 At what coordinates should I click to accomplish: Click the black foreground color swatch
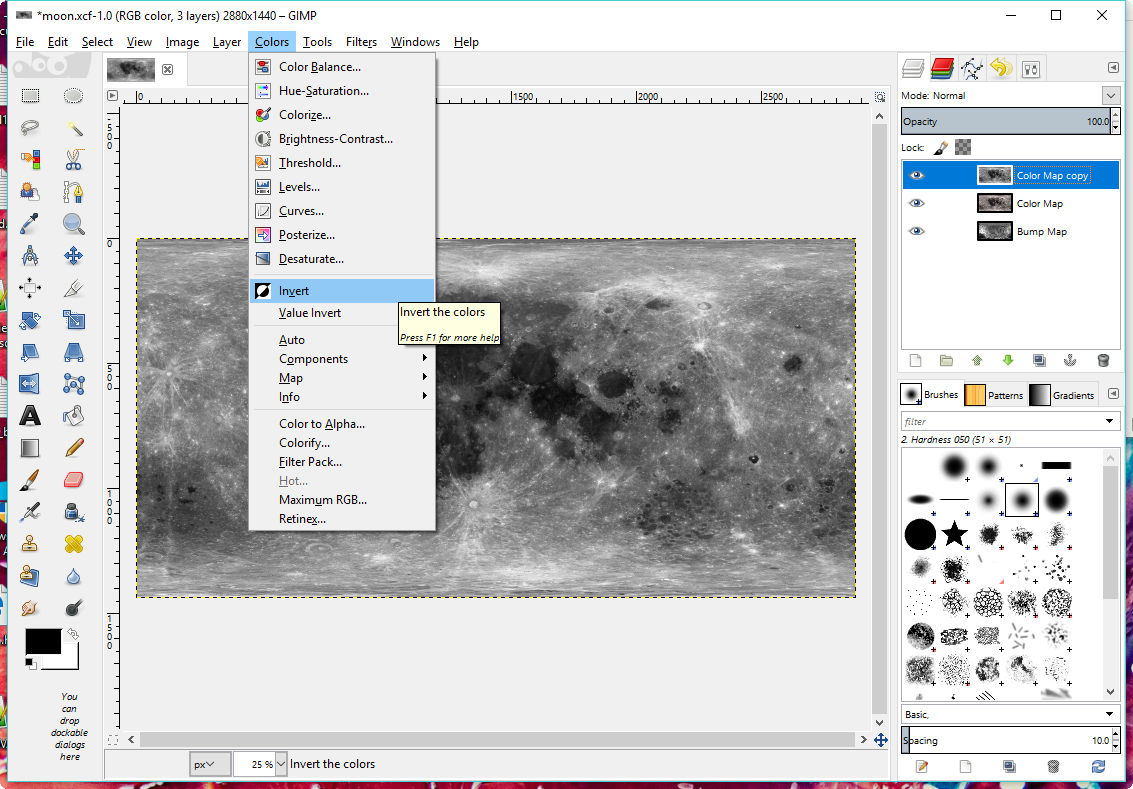click(x=42, y=642)
